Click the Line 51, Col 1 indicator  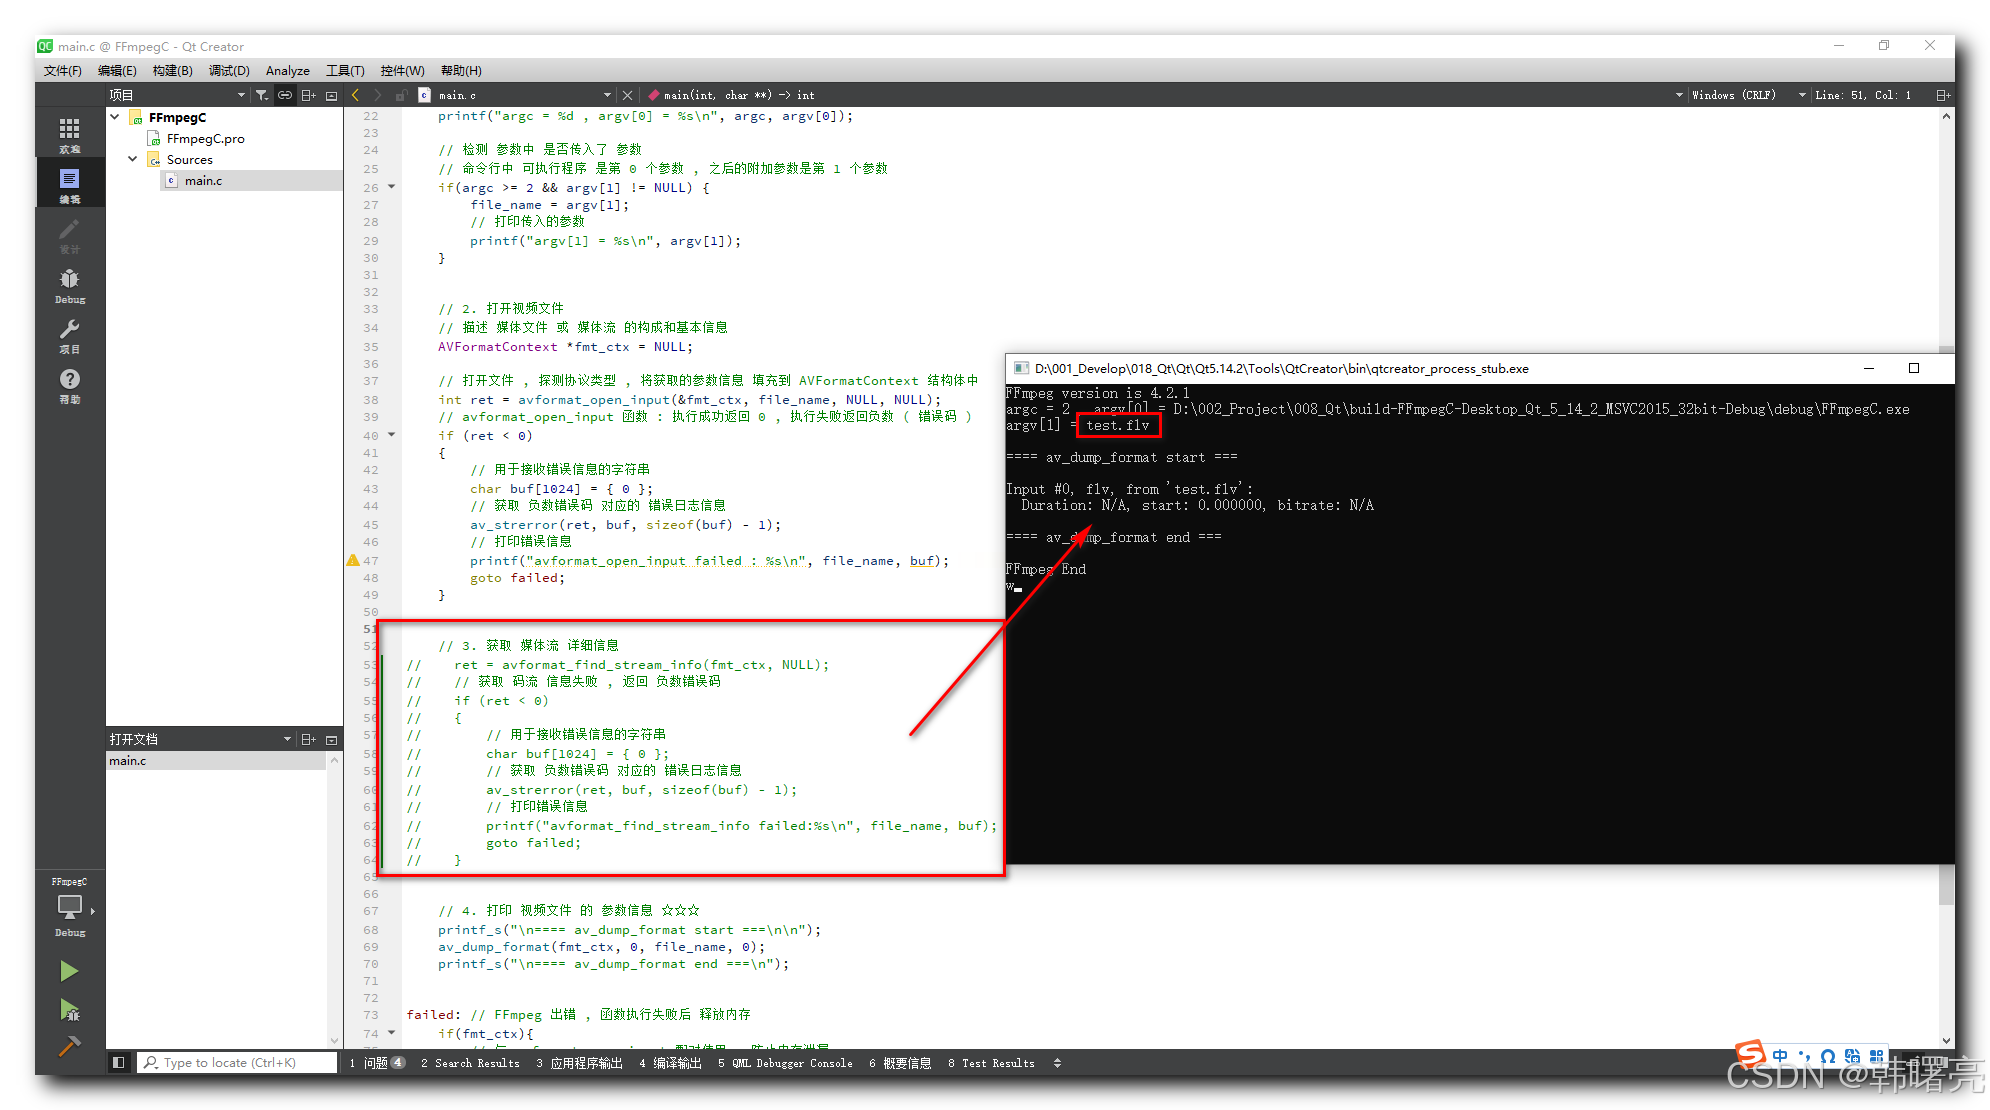[x=1863, y=95]
